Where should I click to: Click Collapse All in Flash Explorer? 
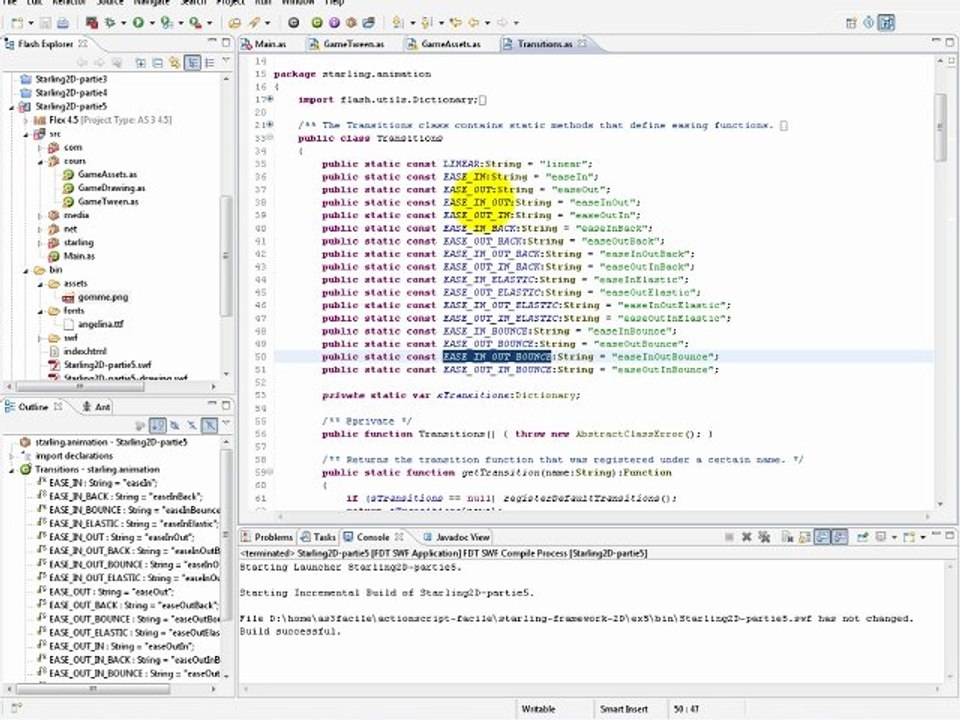tap(157, 62)
